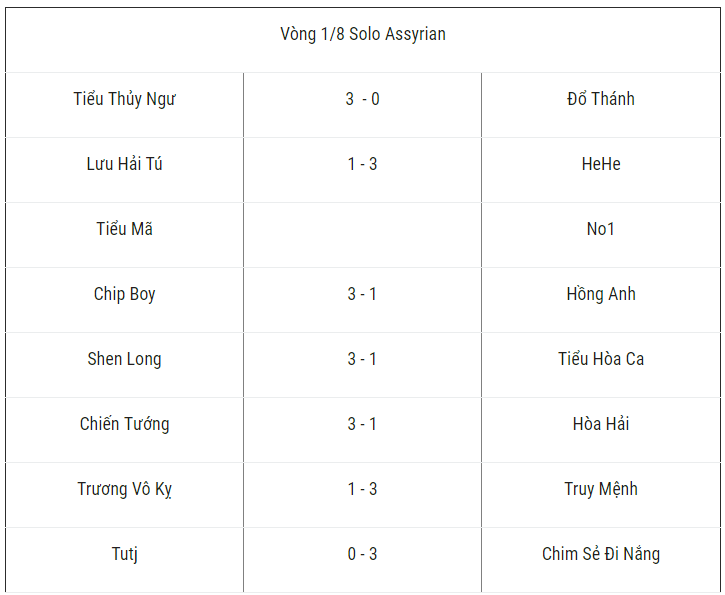Click on the name Lưu Hải Tú
Image resolution: width=725 pixels, height=595 pixels.
125,164
